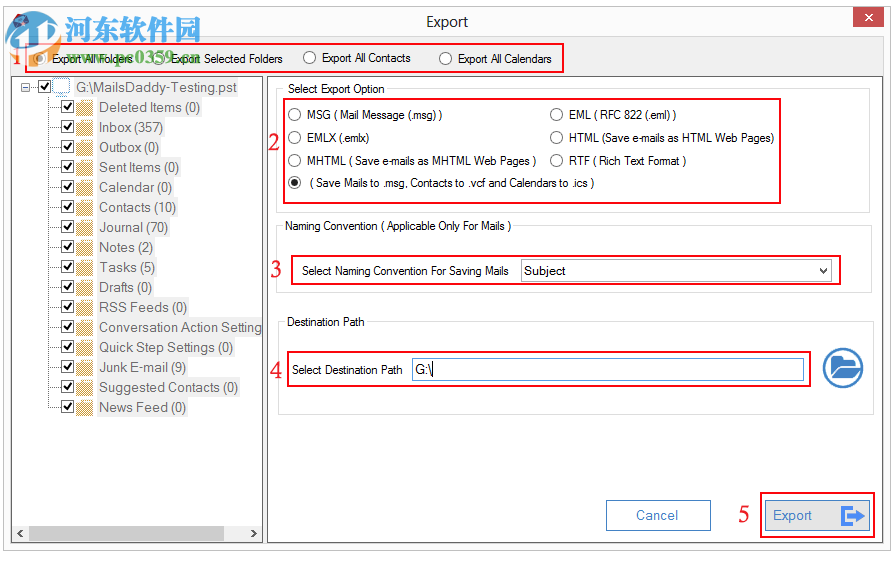This screenshot has width=894, height=563.
Task: Open the browse destination folder icon
Action: pos(843,368)
